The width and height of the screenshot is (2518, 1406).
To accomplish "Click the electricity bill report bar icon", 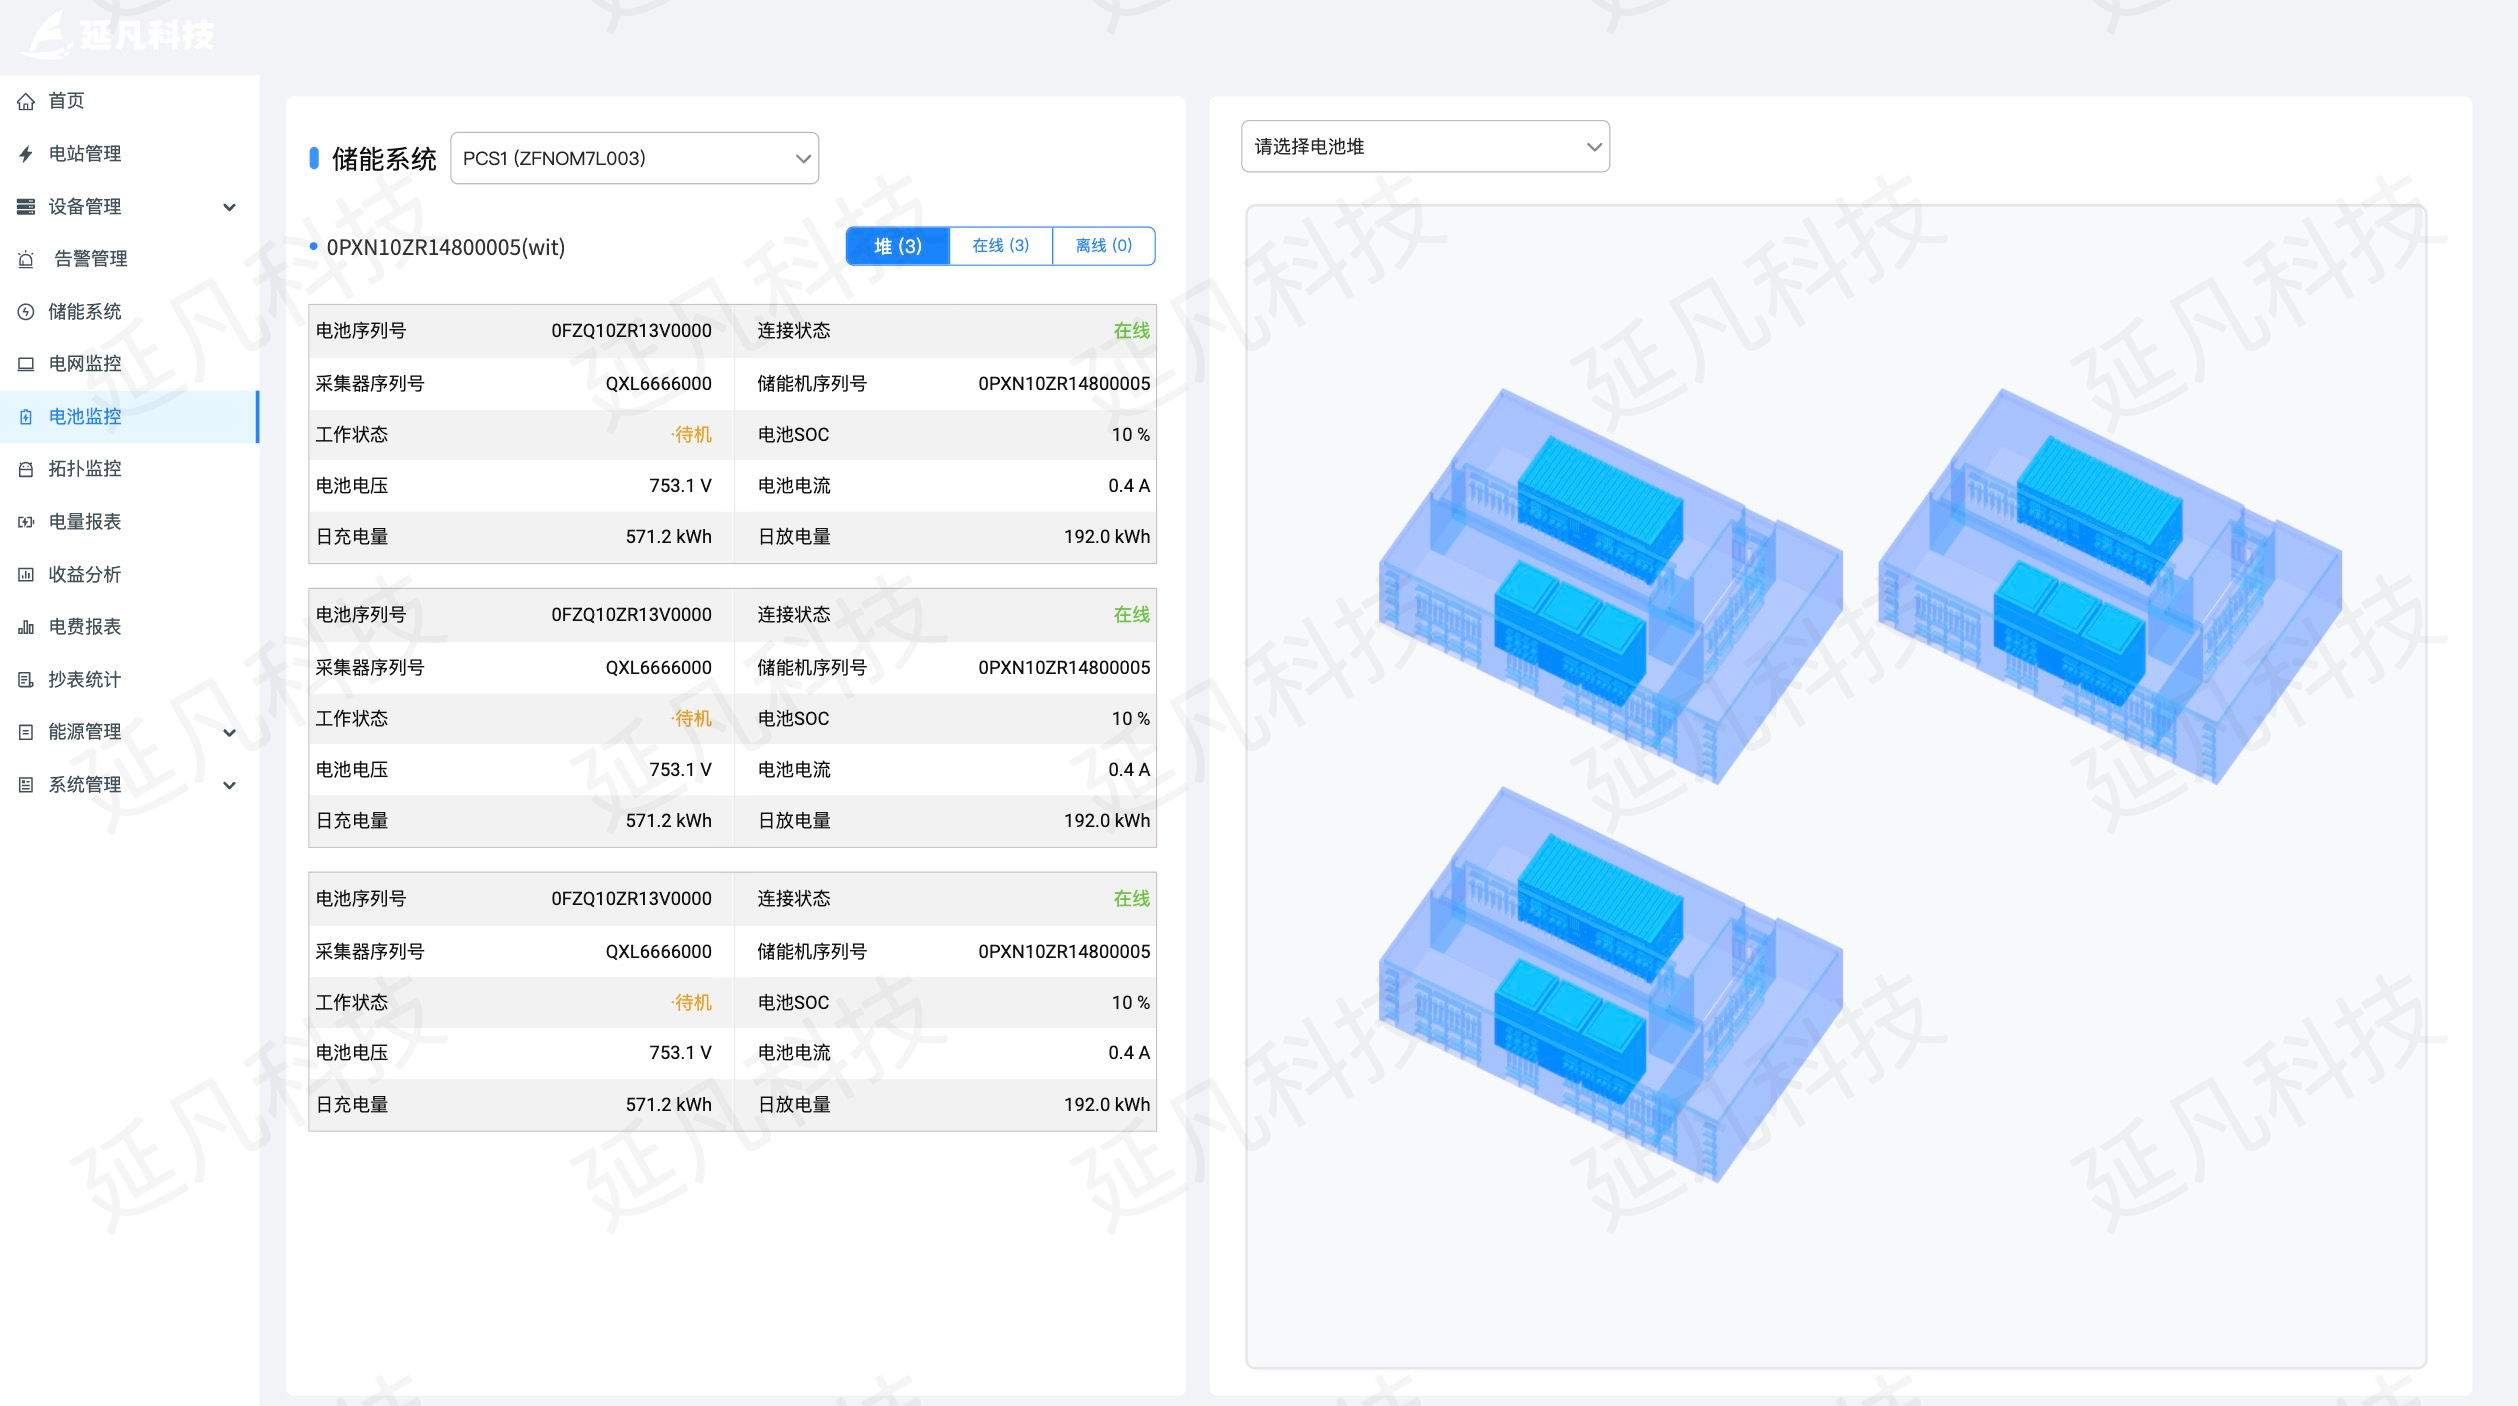I will [26, 627].
